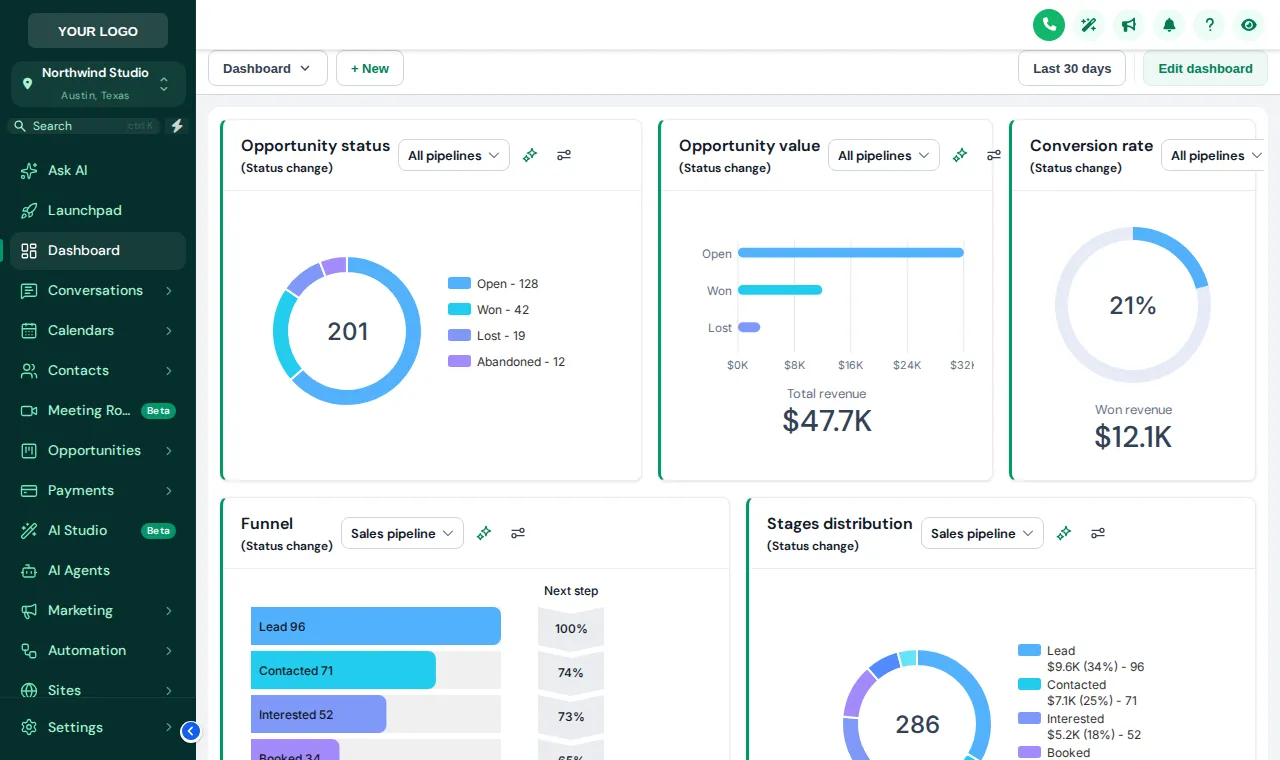Click the AI sparkle icon in Opportunity status card

point(530,155)
